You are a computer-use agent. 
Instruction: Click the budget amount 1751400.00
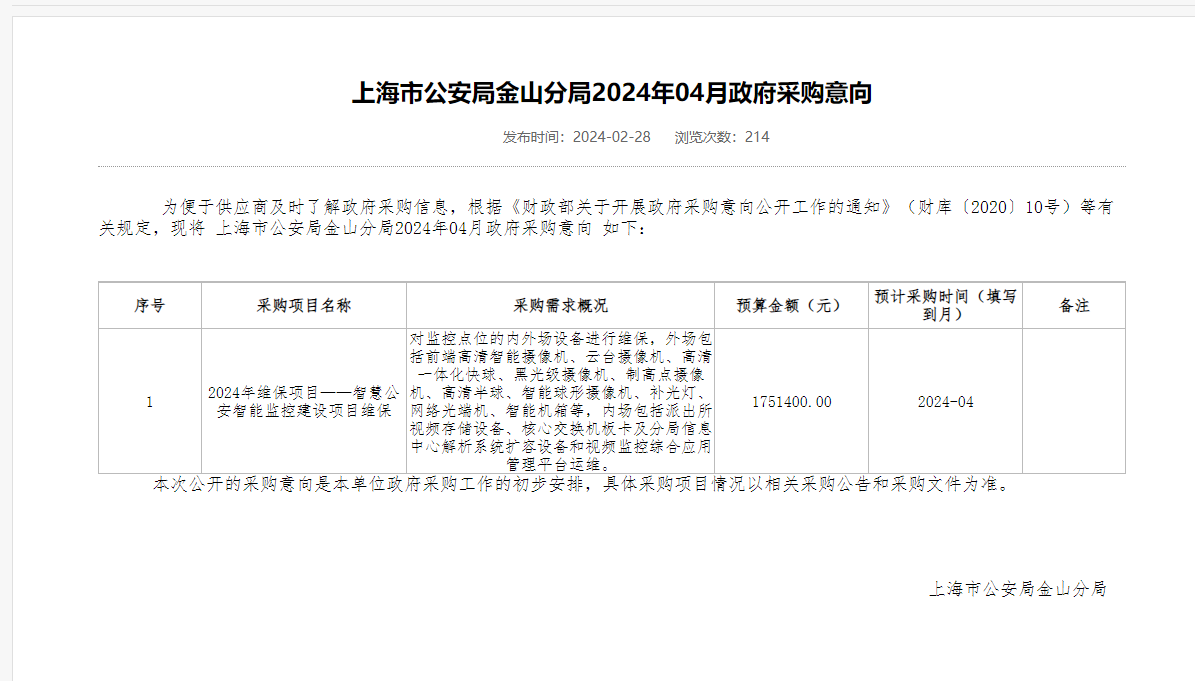791,401
